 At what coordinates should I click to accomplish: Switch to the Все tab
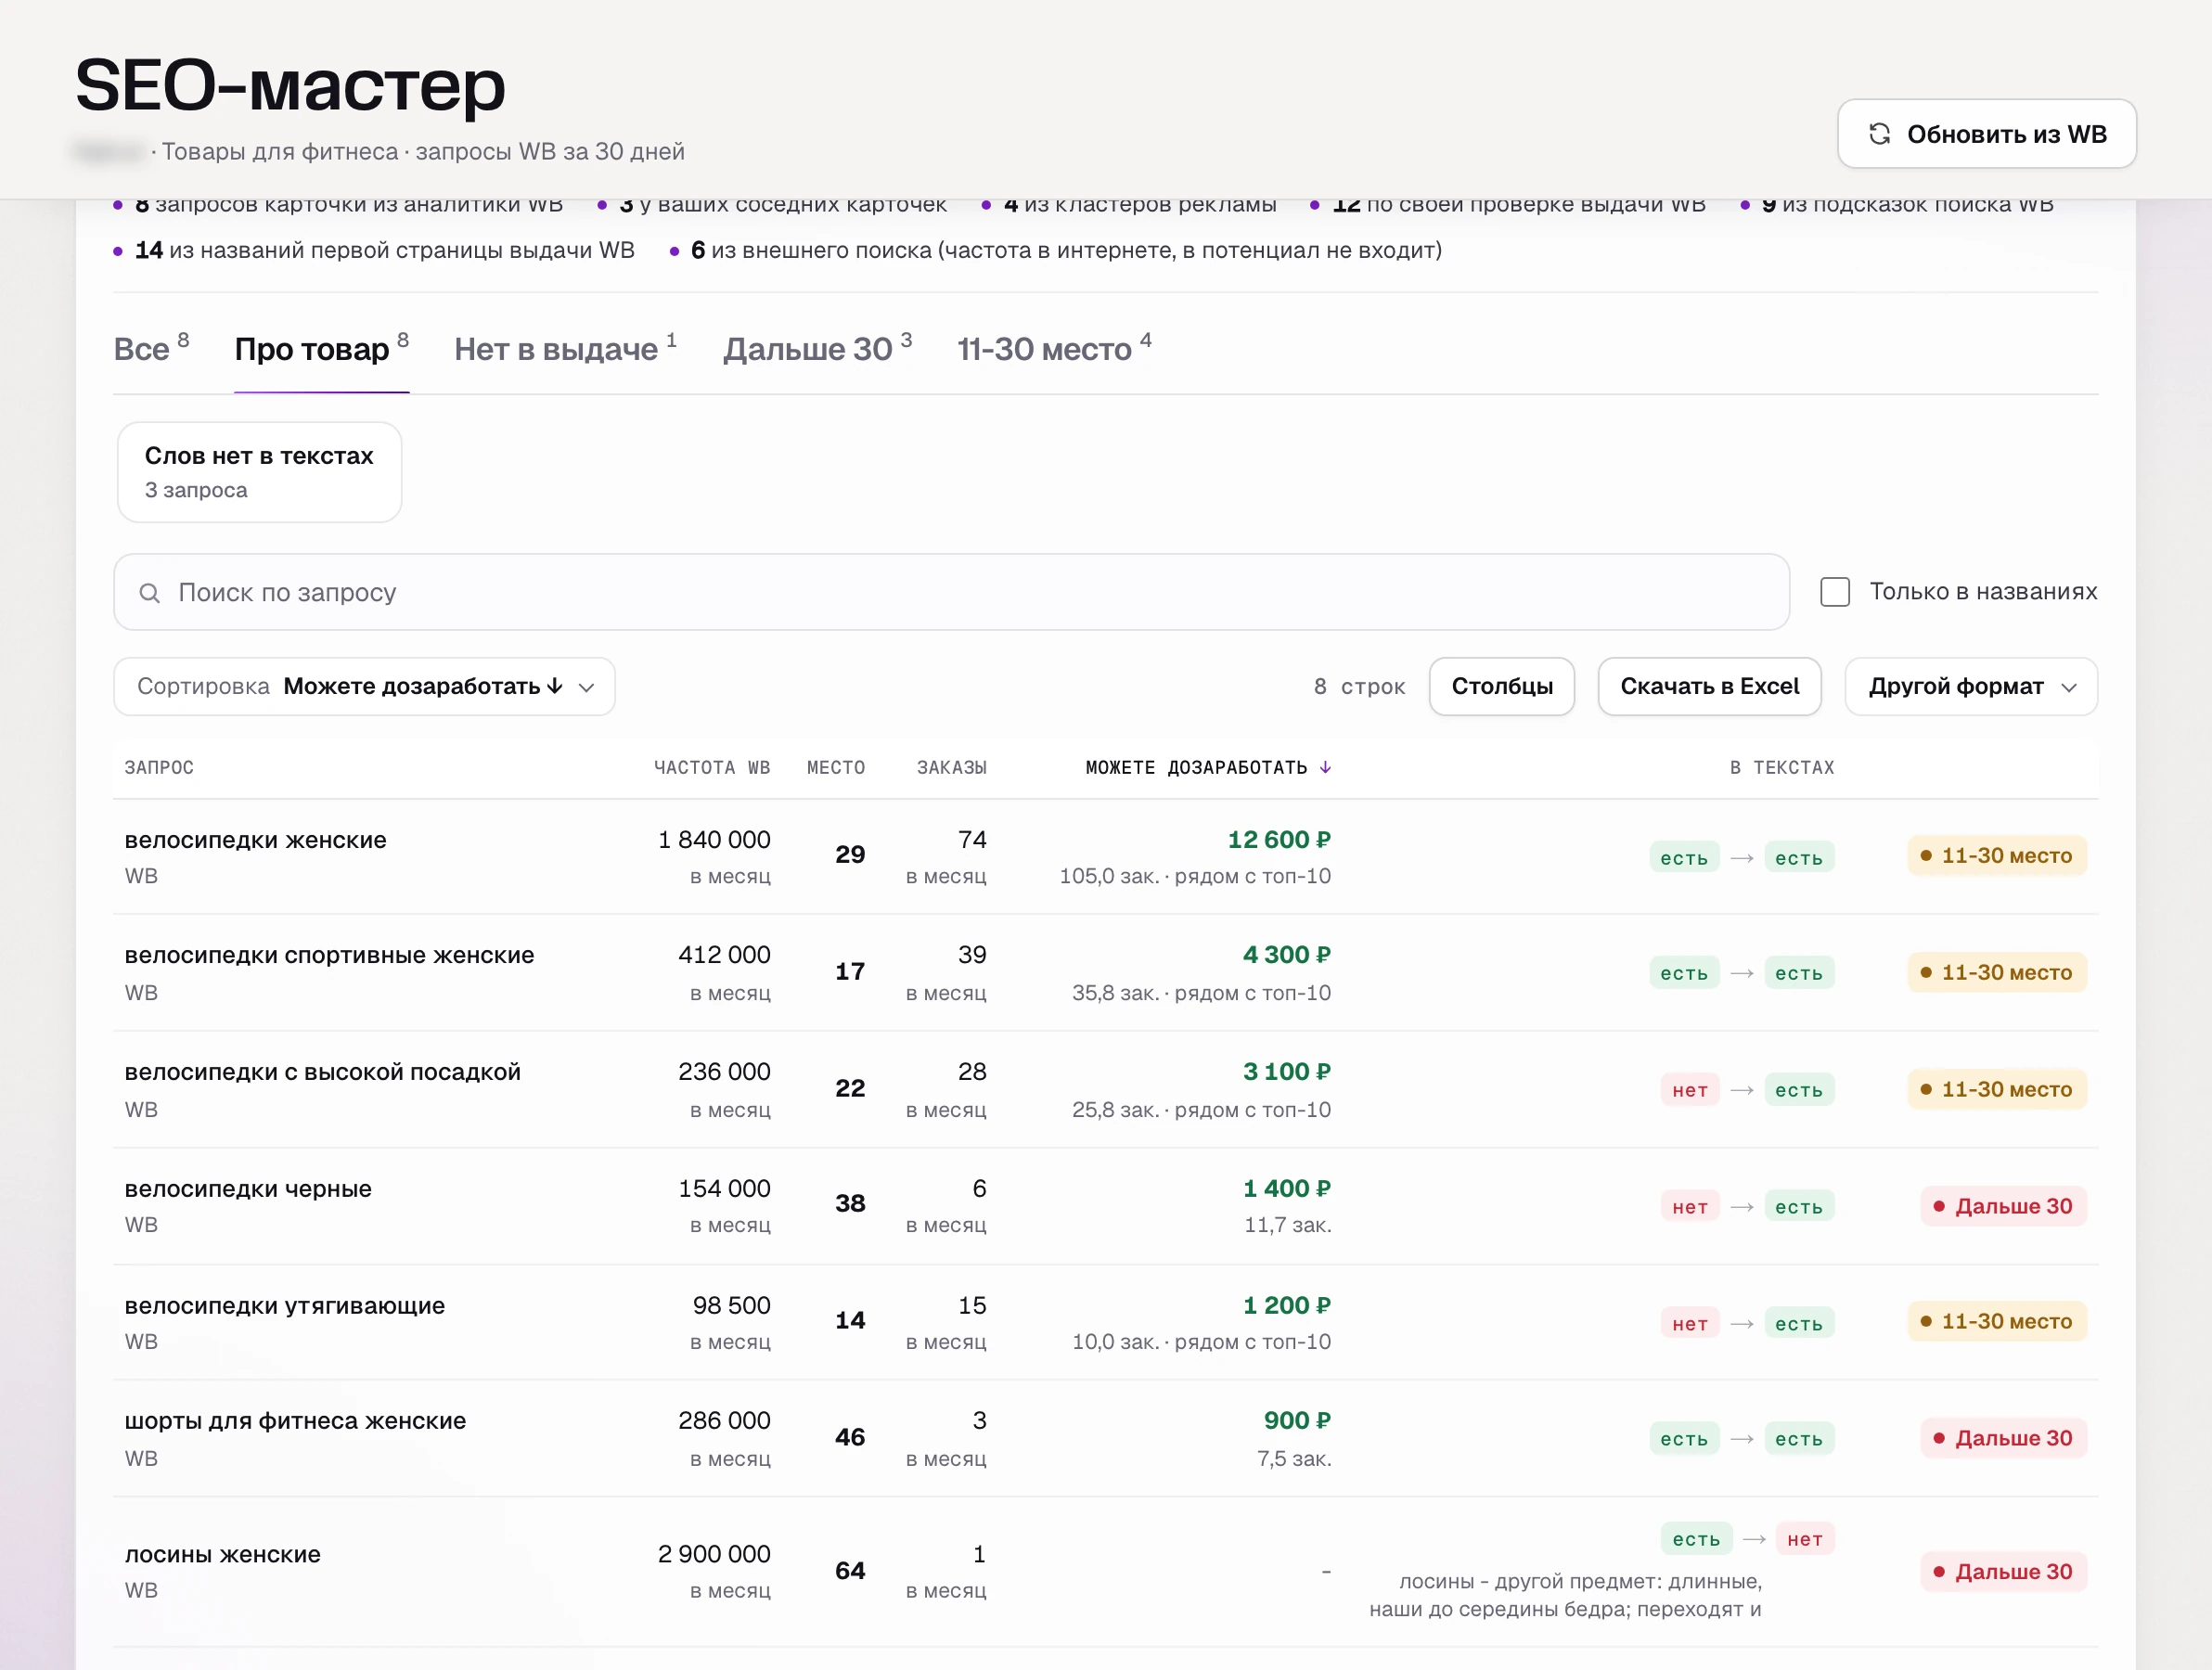151,349
